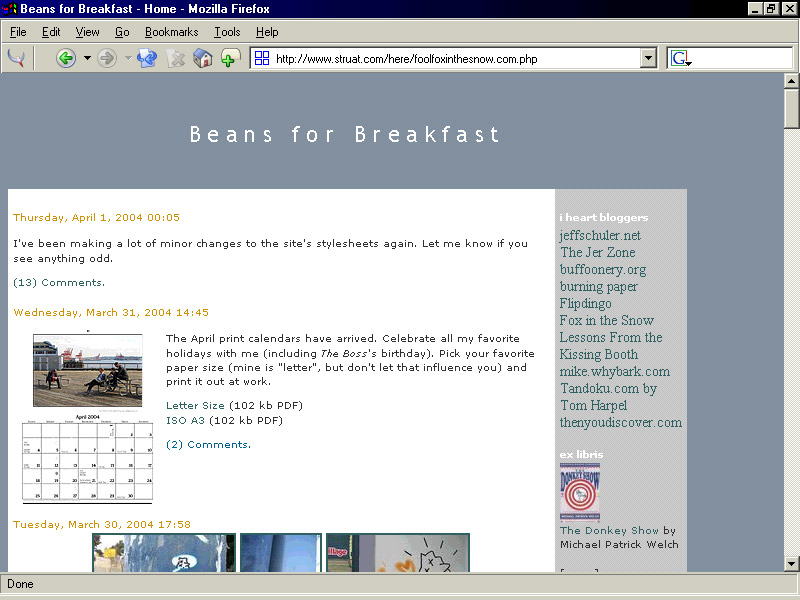Visit the jeffschuler.net blog link
This screenshot has width=800, height=600.
[x=600, y=236]
